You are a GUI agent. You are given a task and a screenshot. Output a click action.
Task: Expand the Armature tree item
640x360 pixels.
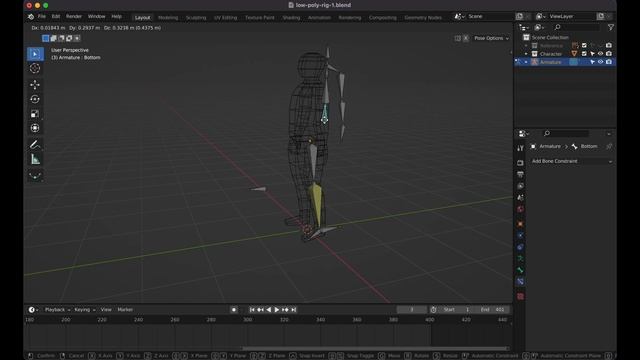click(x=526, y=62)
